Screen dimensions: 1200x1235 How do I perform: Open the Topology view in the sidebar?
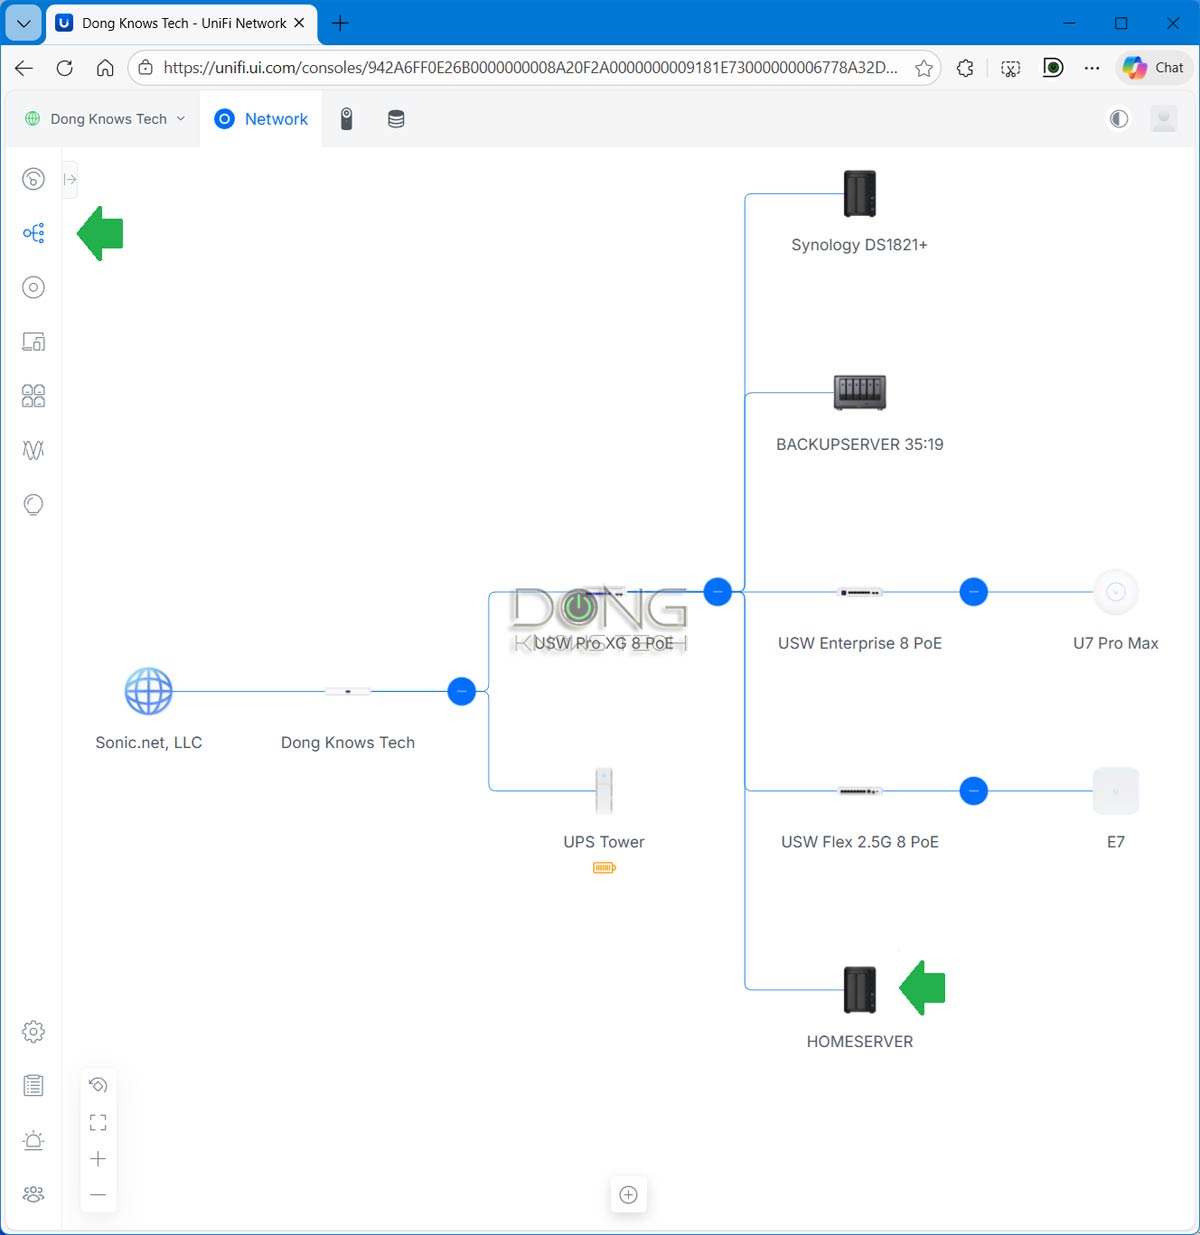(x=33, y=233)
